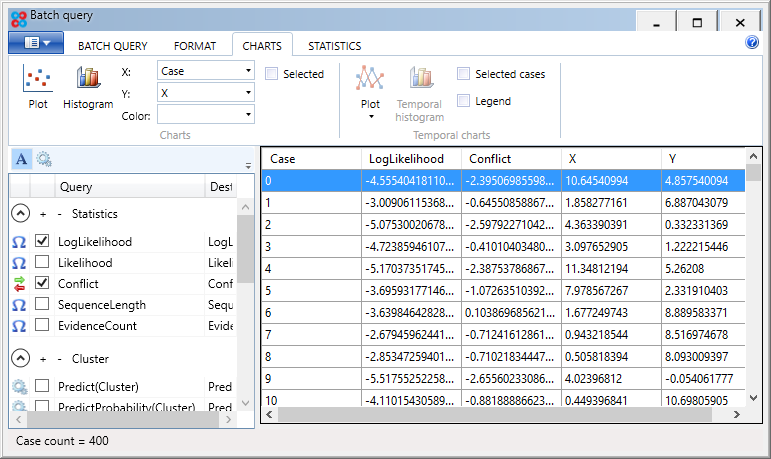The height and width of the screenshot is (459, 771).
Task: Toggle the Selected checkbox in Charts
Action: click(271, 74)
